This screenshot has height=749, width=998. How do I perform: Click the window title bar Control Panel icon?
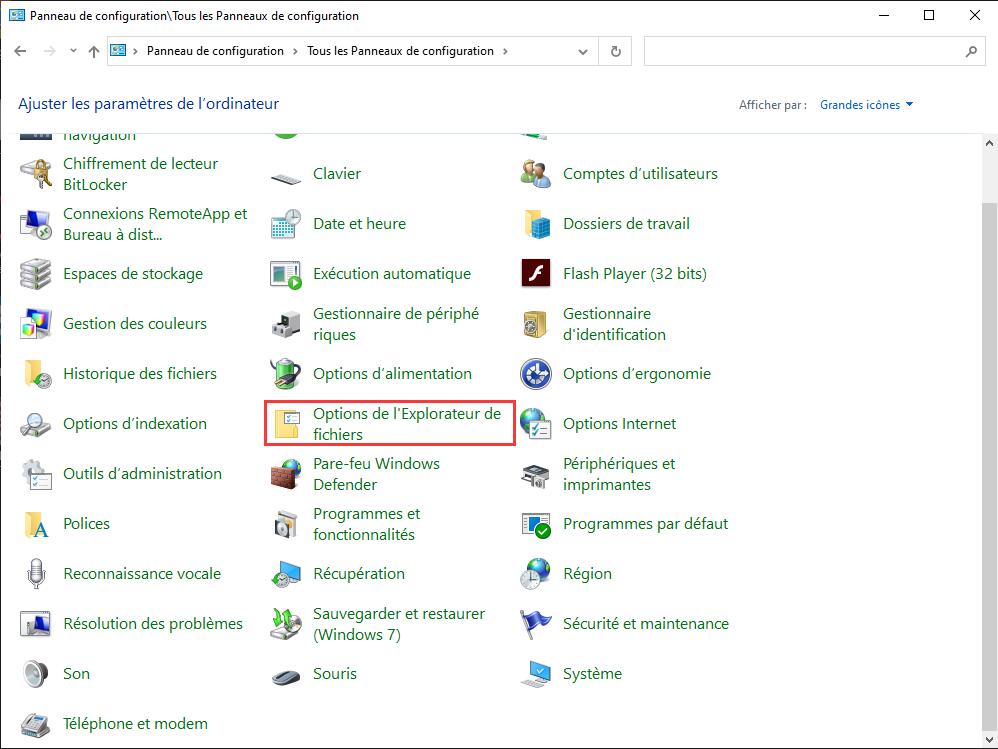[17, 15]
